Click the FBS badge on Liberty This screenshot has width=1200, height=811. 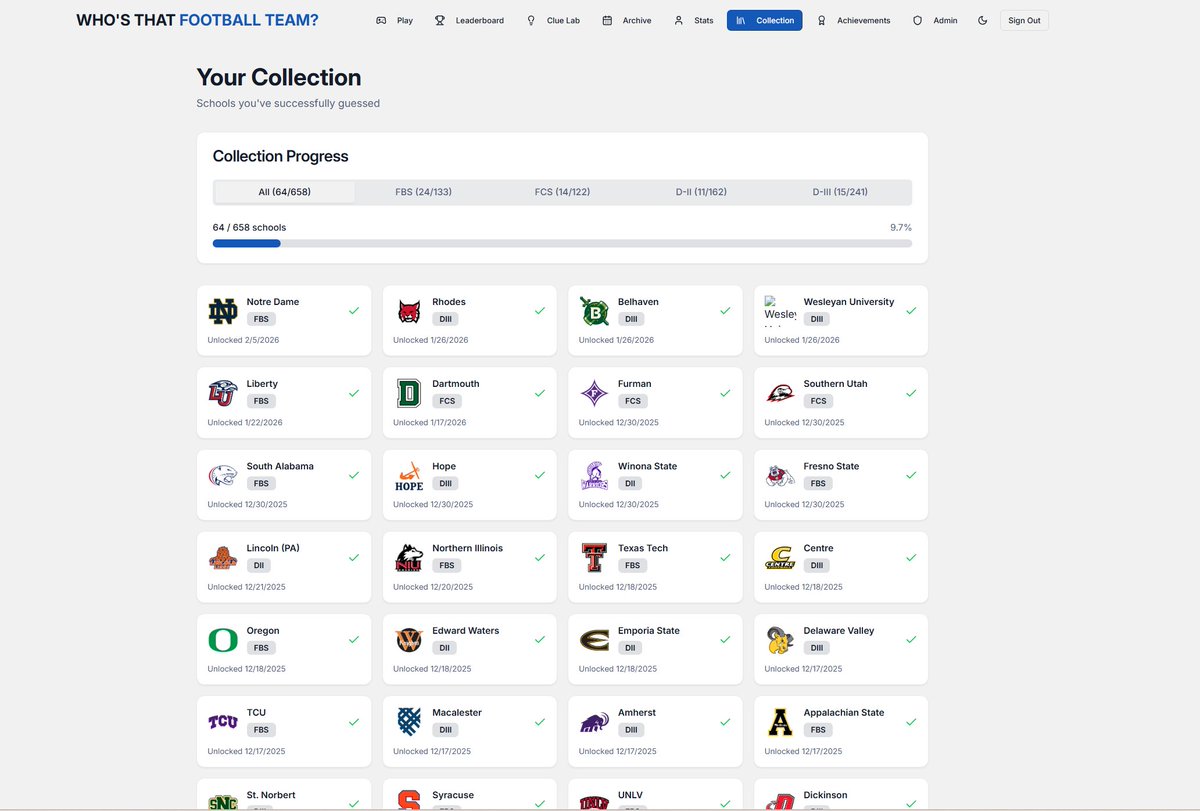(x=261, y=401)
